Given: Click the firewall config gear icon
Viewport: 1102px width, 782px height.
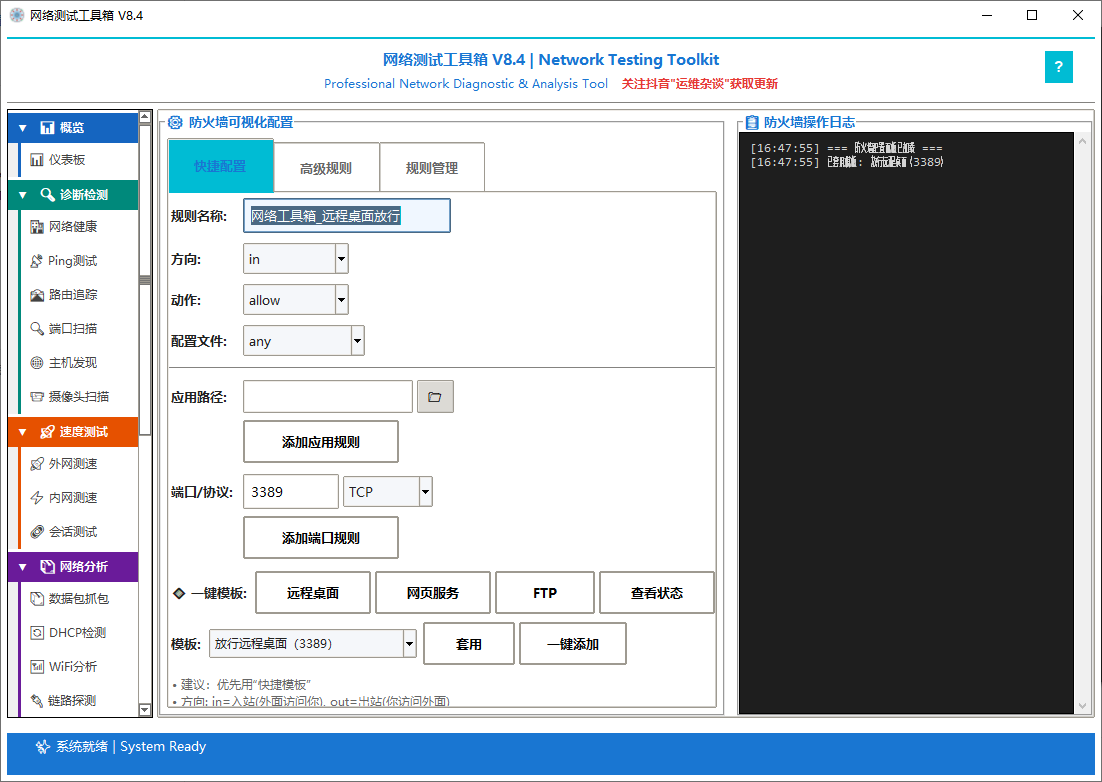Looking at the screenshot, I should point(175,123).
